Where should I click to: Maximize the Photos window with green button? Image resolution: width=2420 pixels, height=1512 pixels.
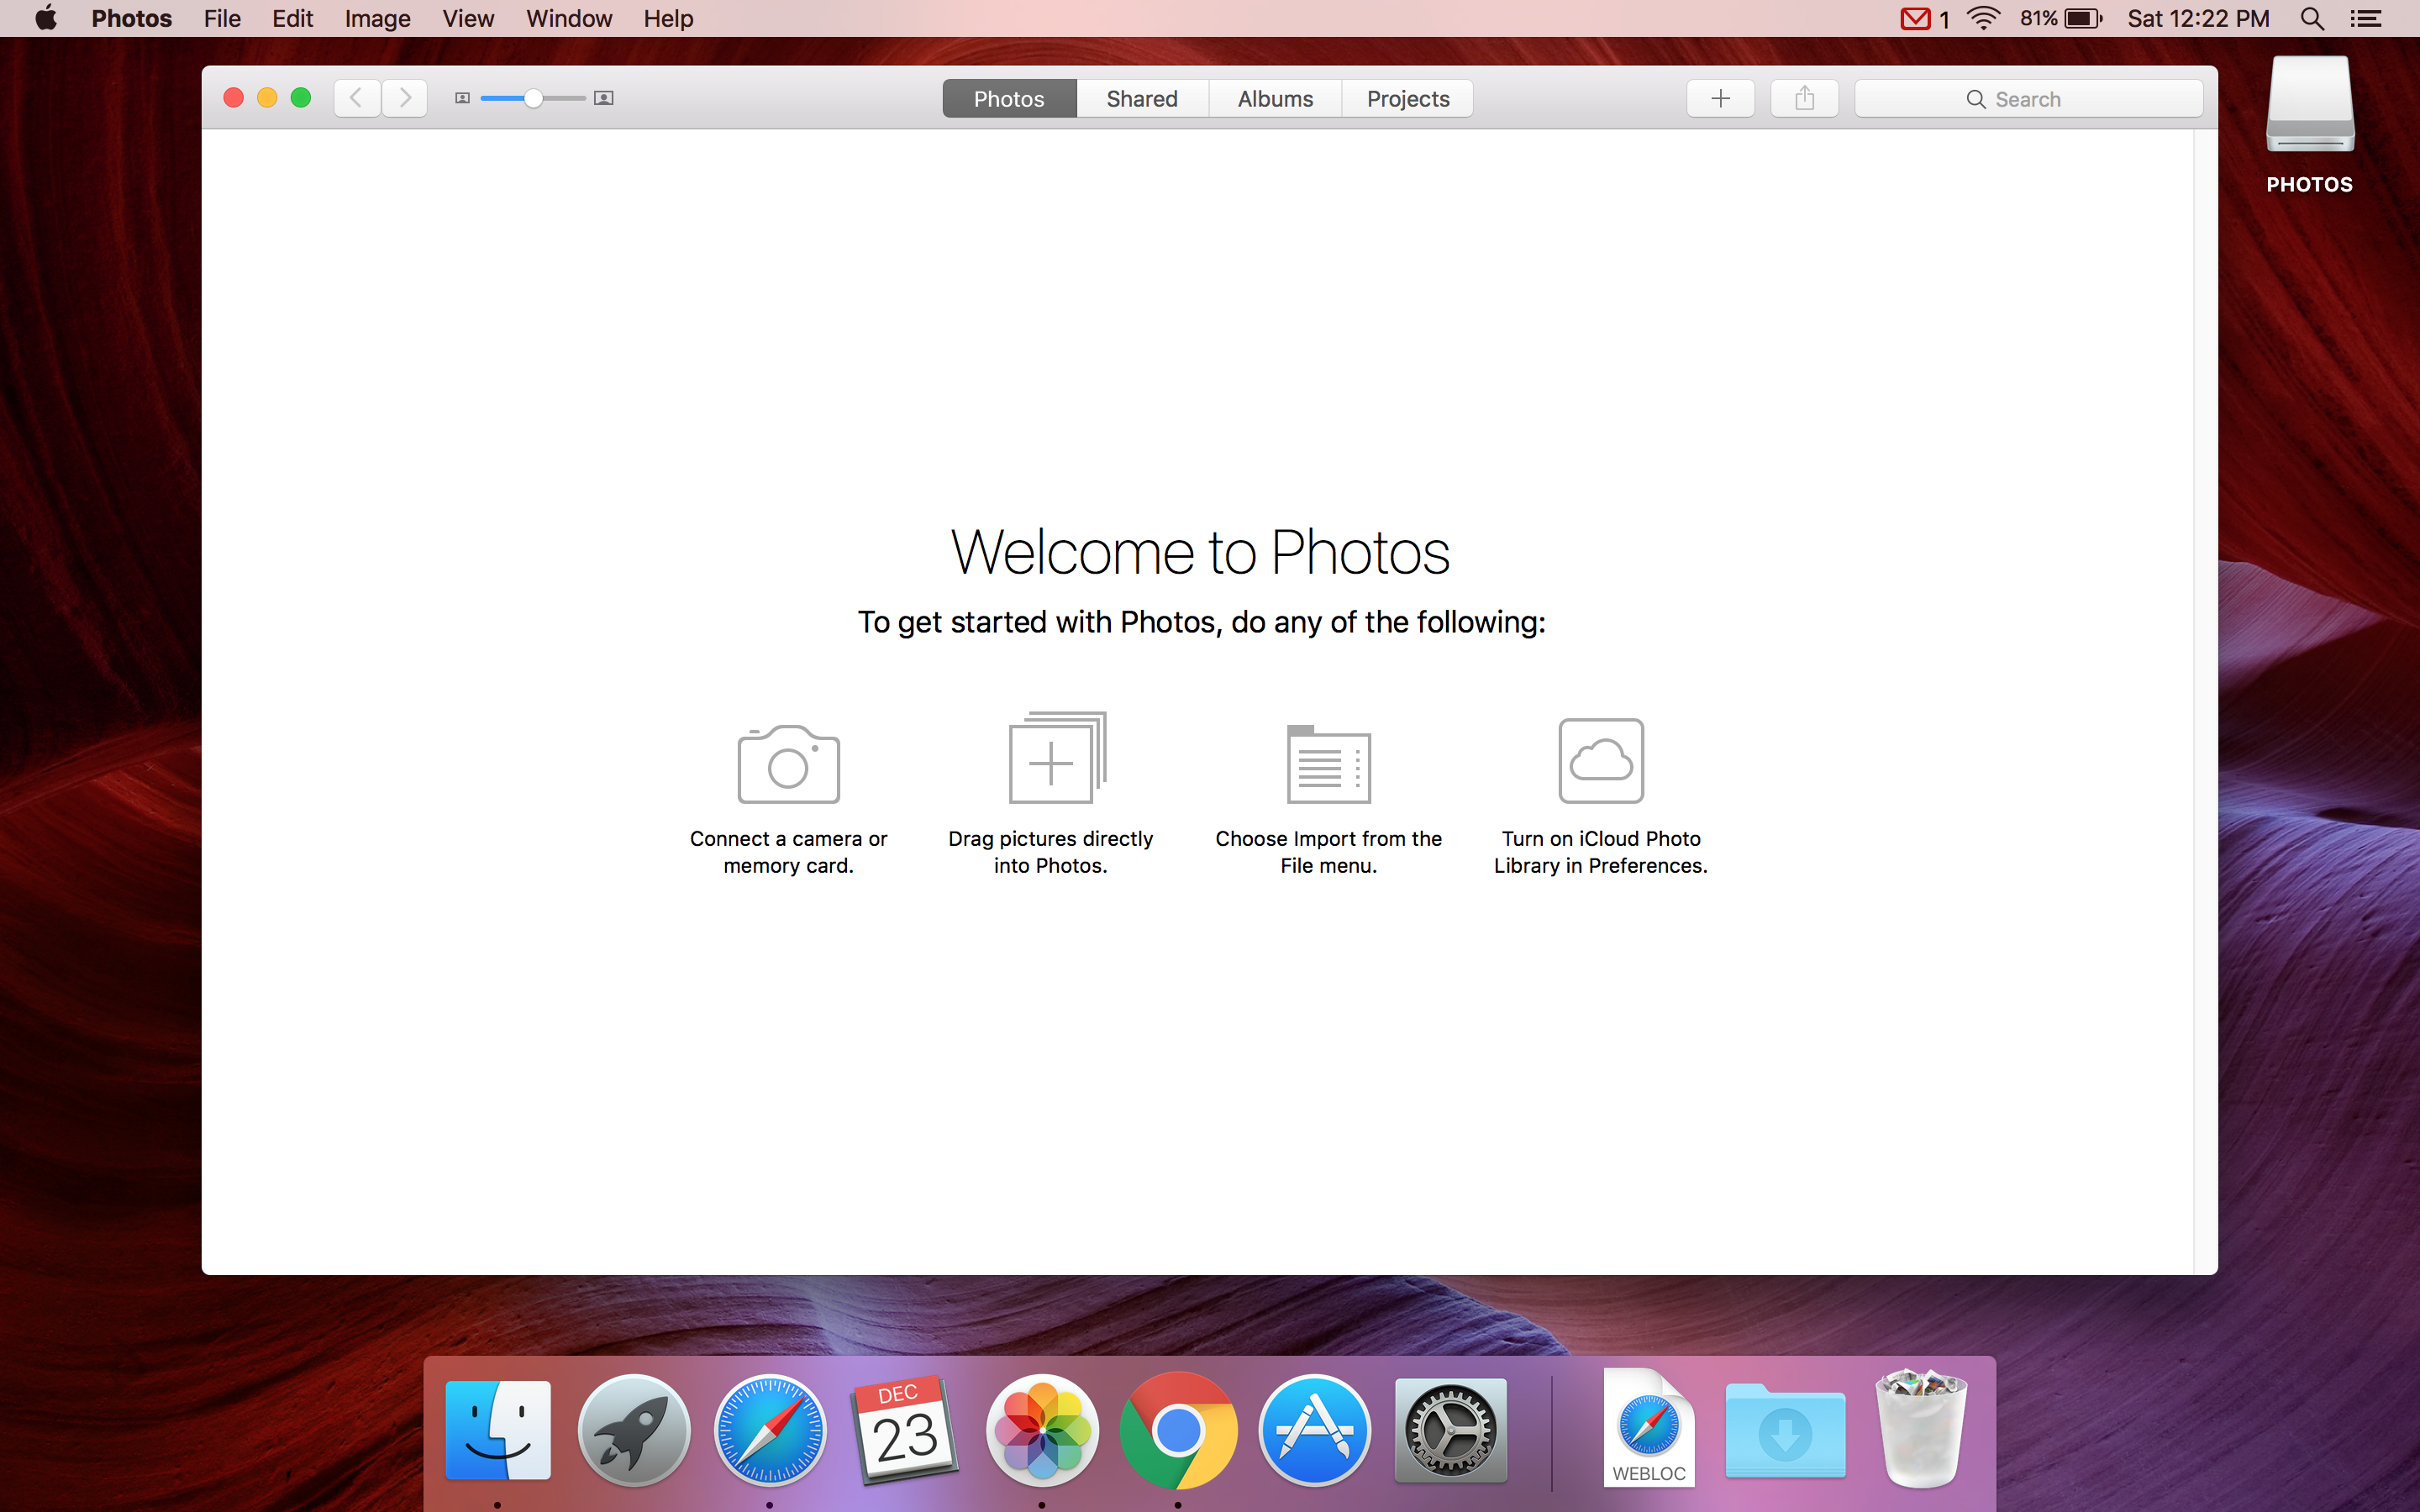[x=301, y=98]
